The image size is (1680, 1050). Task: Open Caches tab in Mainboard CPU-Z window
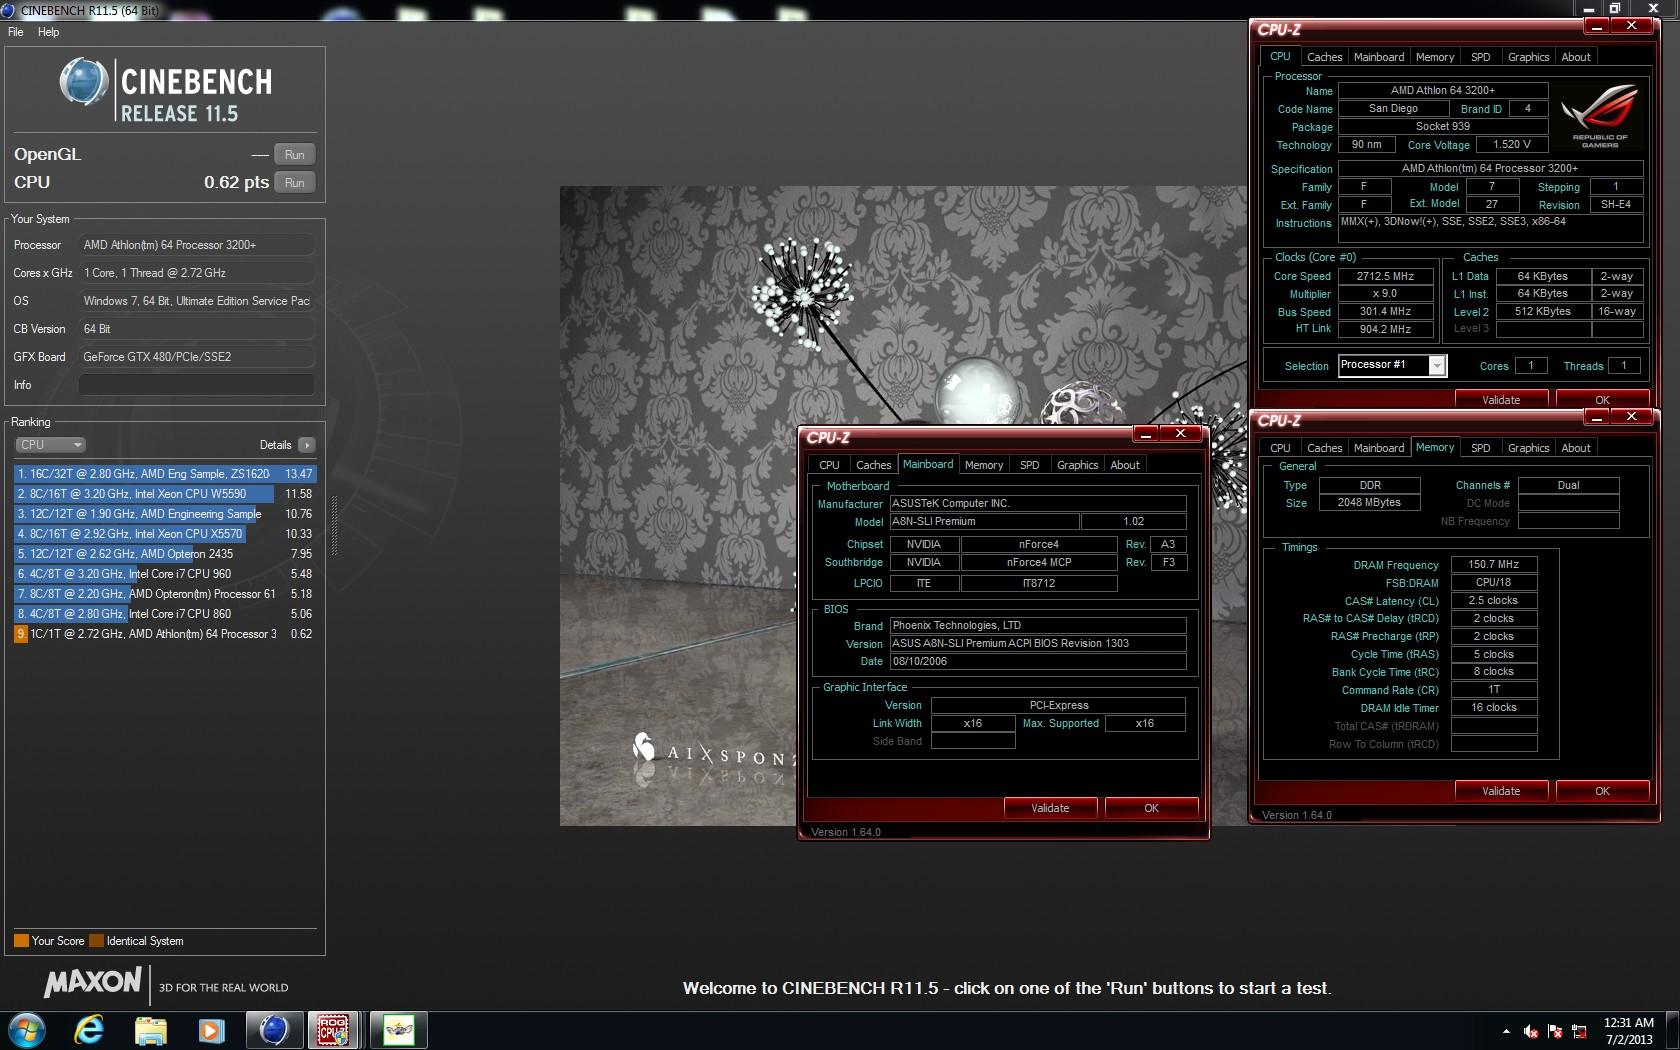(x=873, y=465)
